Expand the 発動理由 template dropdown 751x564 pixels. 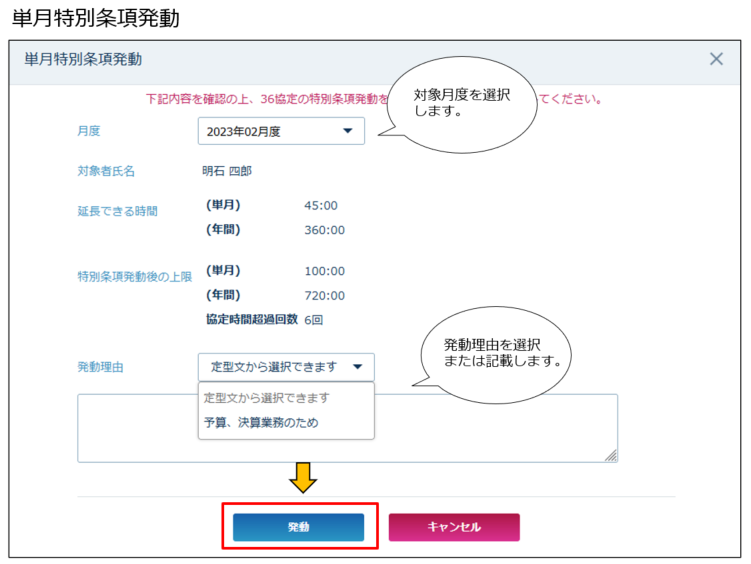[286, 366]
